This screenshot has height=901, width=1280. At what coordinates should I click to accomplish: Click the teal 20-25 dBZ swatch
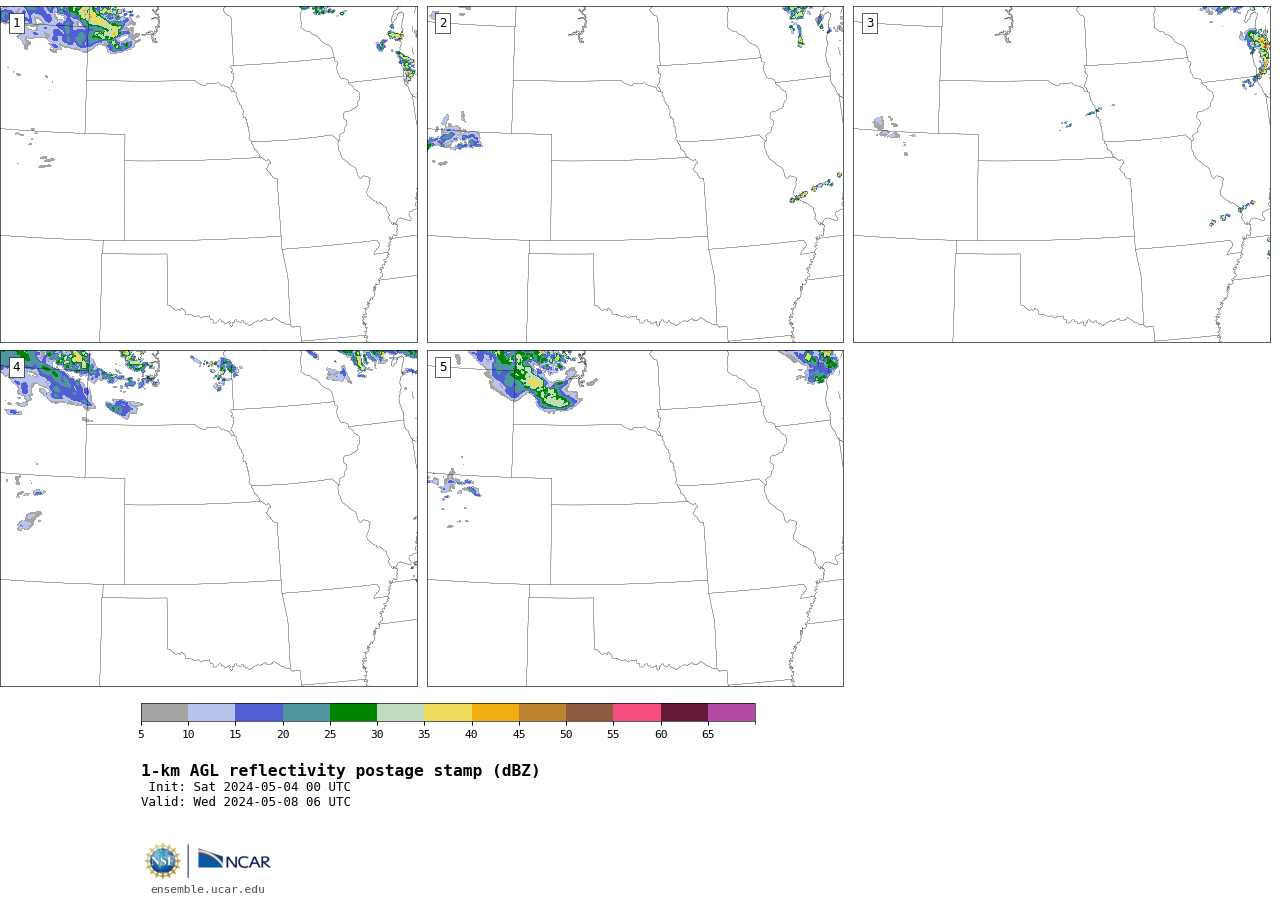pyautogui.click(x=306, y=712)
